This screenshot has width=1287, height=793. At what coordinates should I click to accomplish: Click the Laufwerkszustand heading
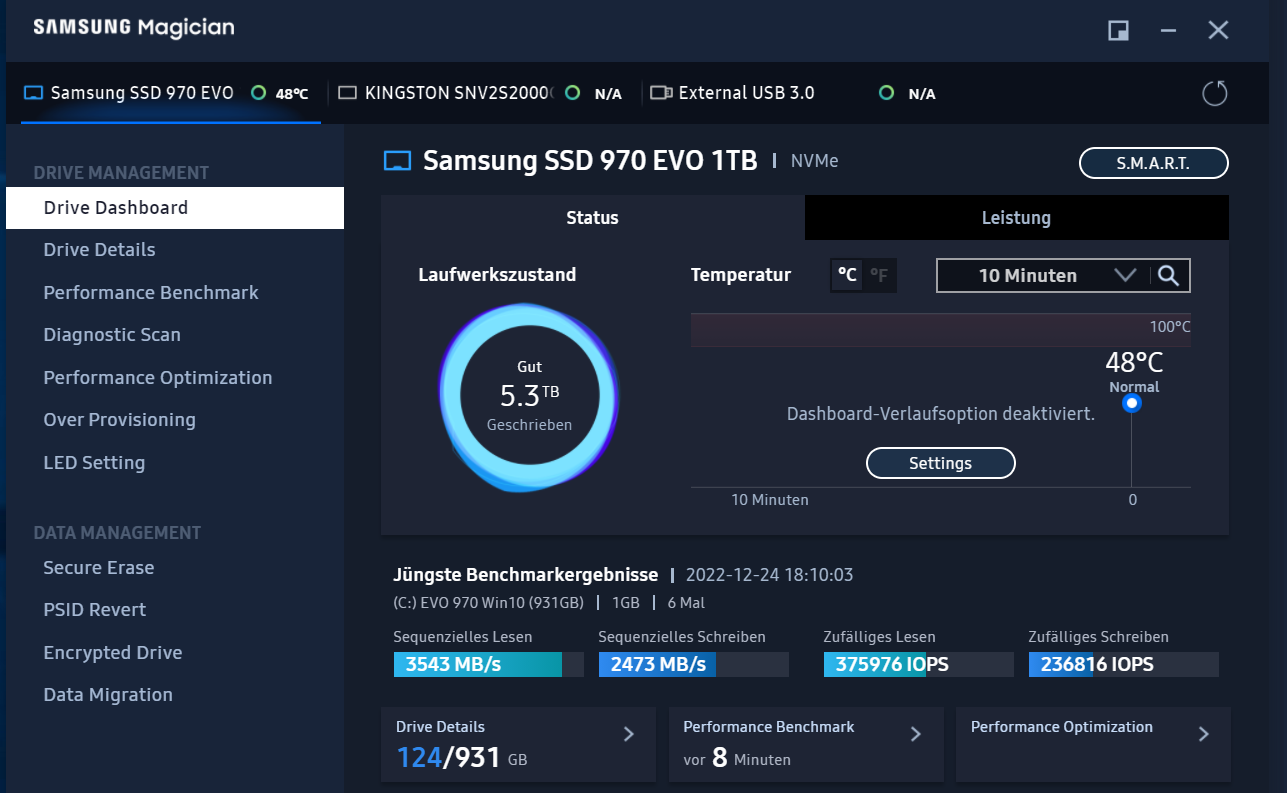tap(497, 275)
